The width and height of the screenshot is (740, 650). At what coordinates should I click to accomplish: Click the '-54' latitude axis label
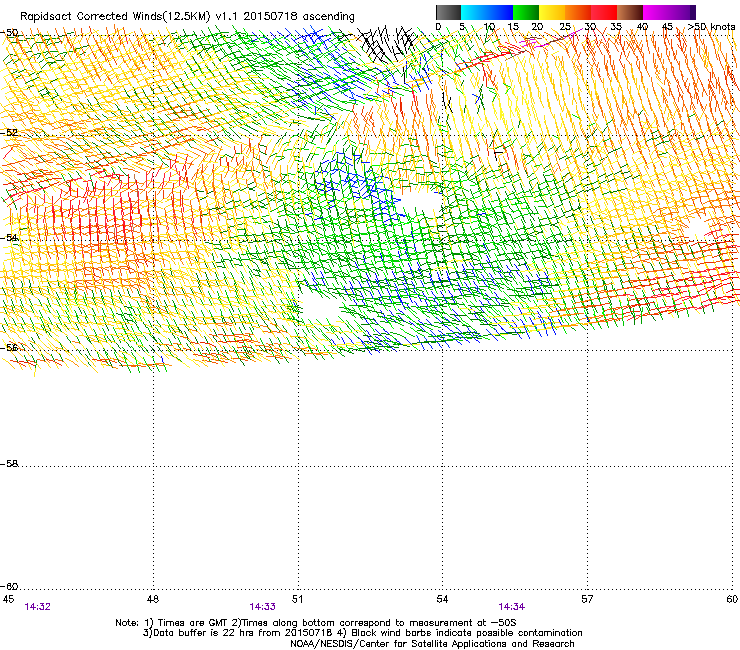(9, 237)
